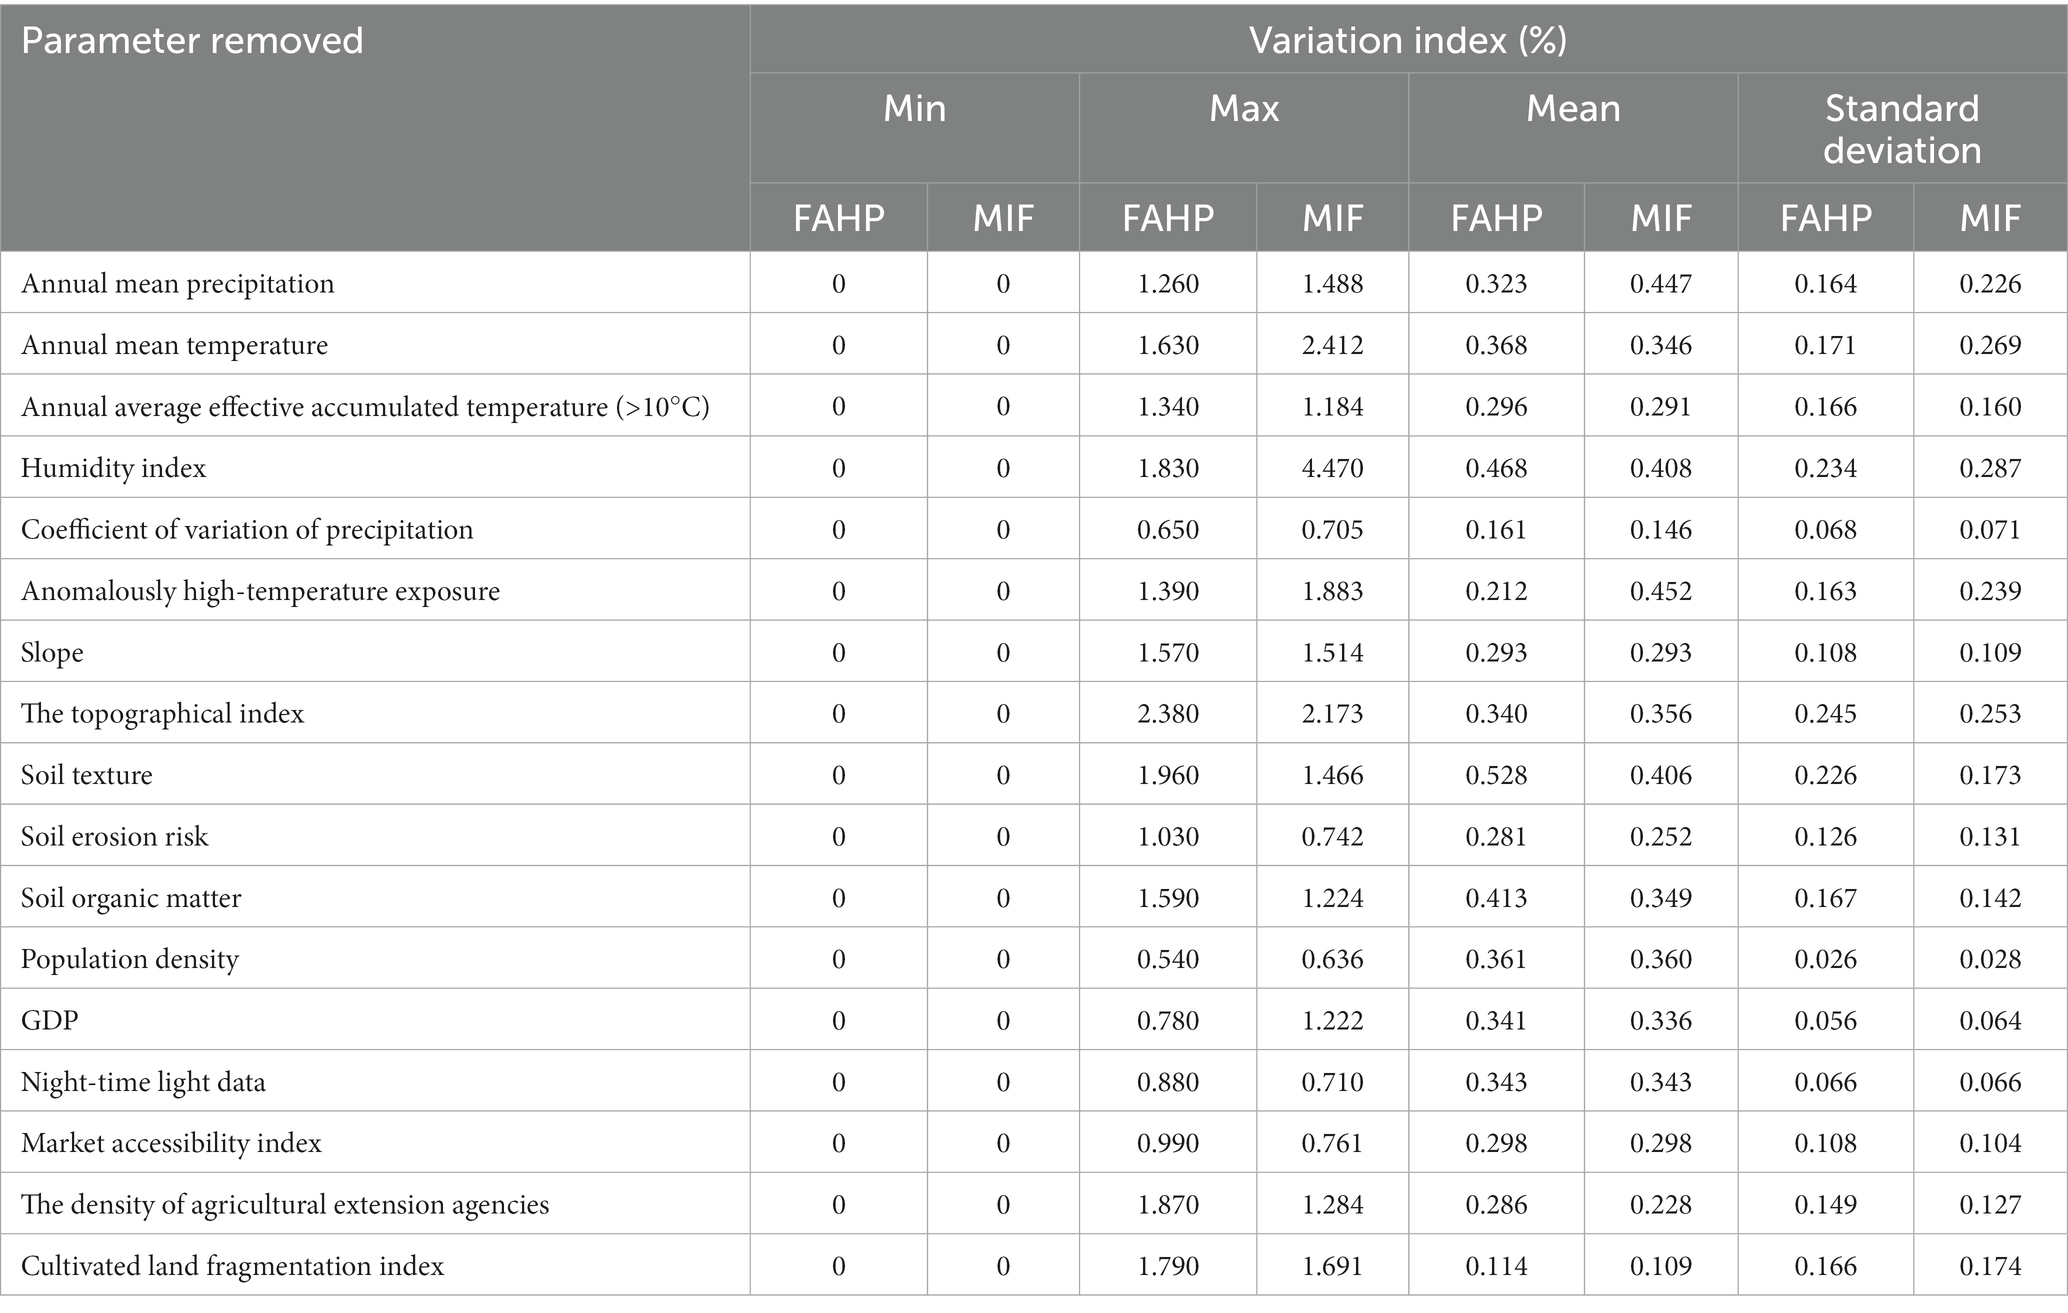The height and width of the screenshot is (1313, 2068).
Task: Click Slope Max FAHP value 1.570
Action: (1168, 653)
